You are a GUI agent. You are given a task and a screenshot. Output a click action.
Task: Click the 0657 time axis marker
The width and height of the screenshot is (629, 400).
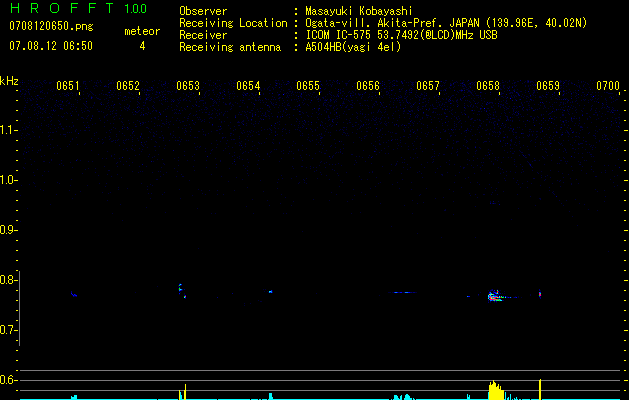428,86
